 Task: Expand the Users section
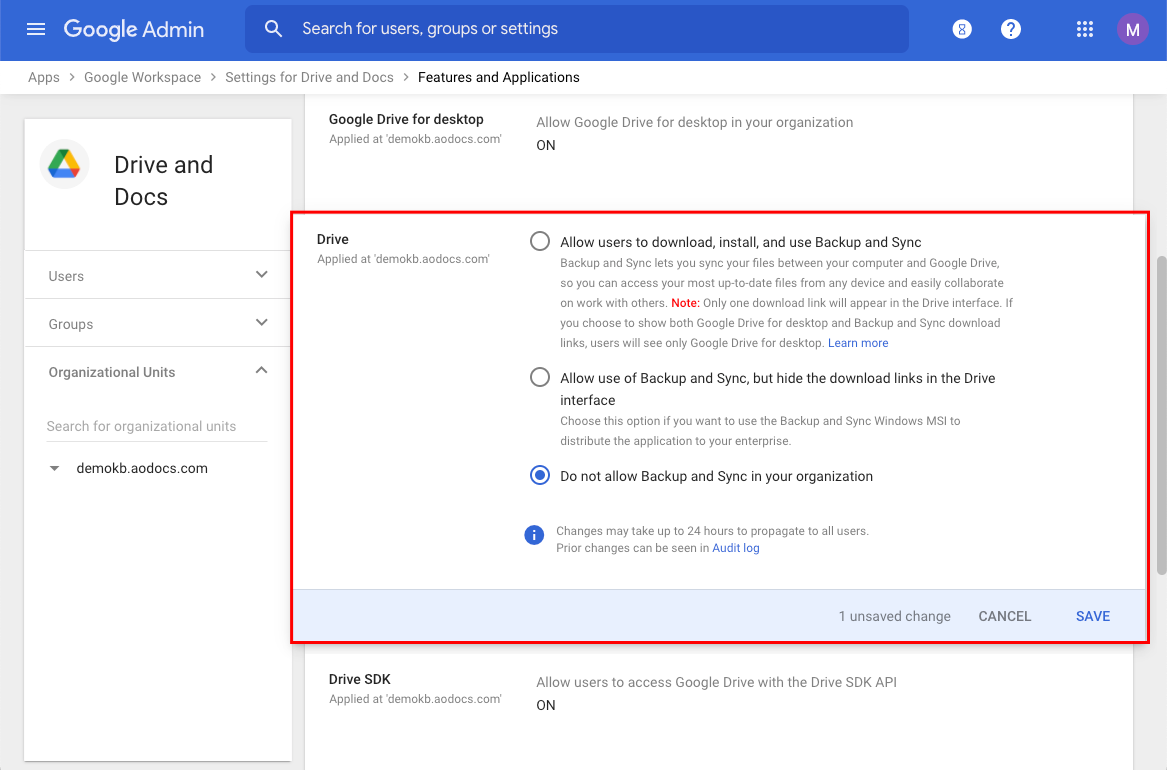(x=157, y=275)
